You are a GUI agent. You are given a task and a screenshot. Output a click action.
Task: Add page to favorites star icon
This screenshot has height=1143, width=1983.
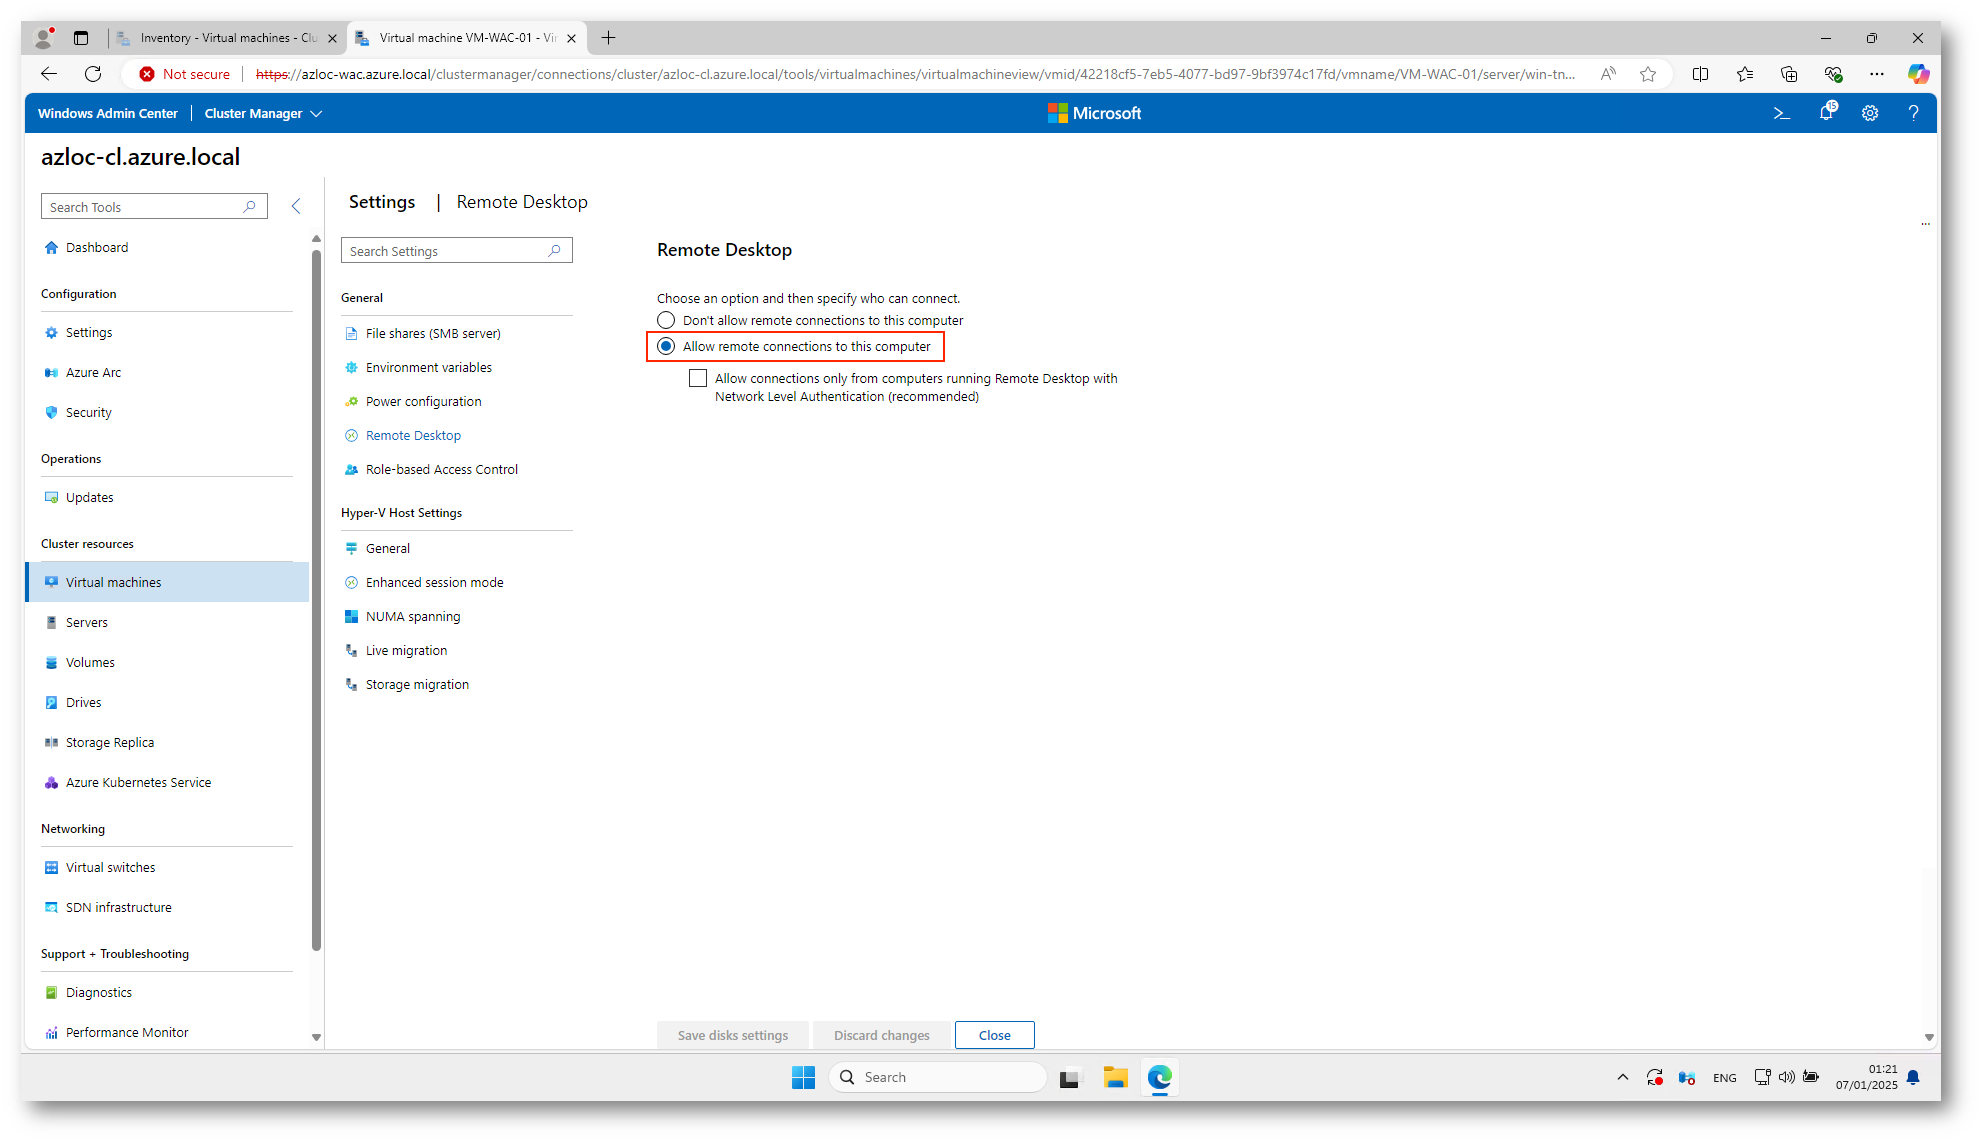[1648, 74]
